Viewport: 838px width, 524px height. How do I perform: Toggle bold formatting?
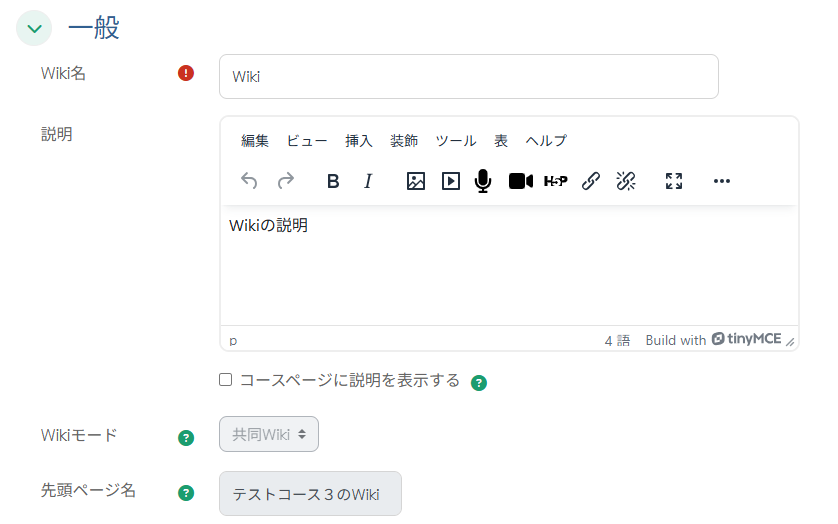[333, 181]
